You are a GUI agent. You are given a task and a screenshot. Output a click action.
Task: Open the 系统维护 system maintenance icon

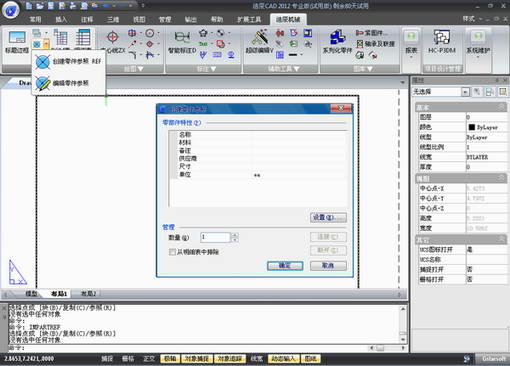(x=479, y=43)
